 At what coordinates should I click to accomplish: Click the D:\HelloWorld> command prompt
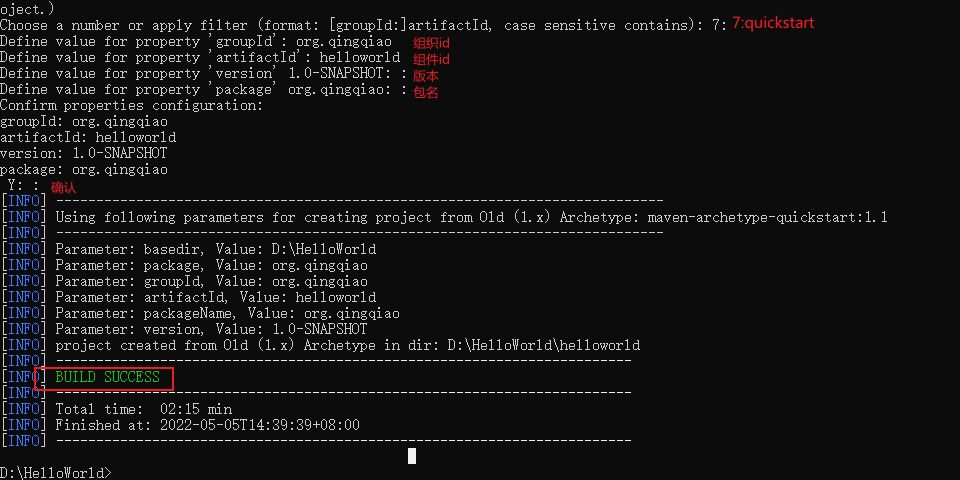(56, 473)
